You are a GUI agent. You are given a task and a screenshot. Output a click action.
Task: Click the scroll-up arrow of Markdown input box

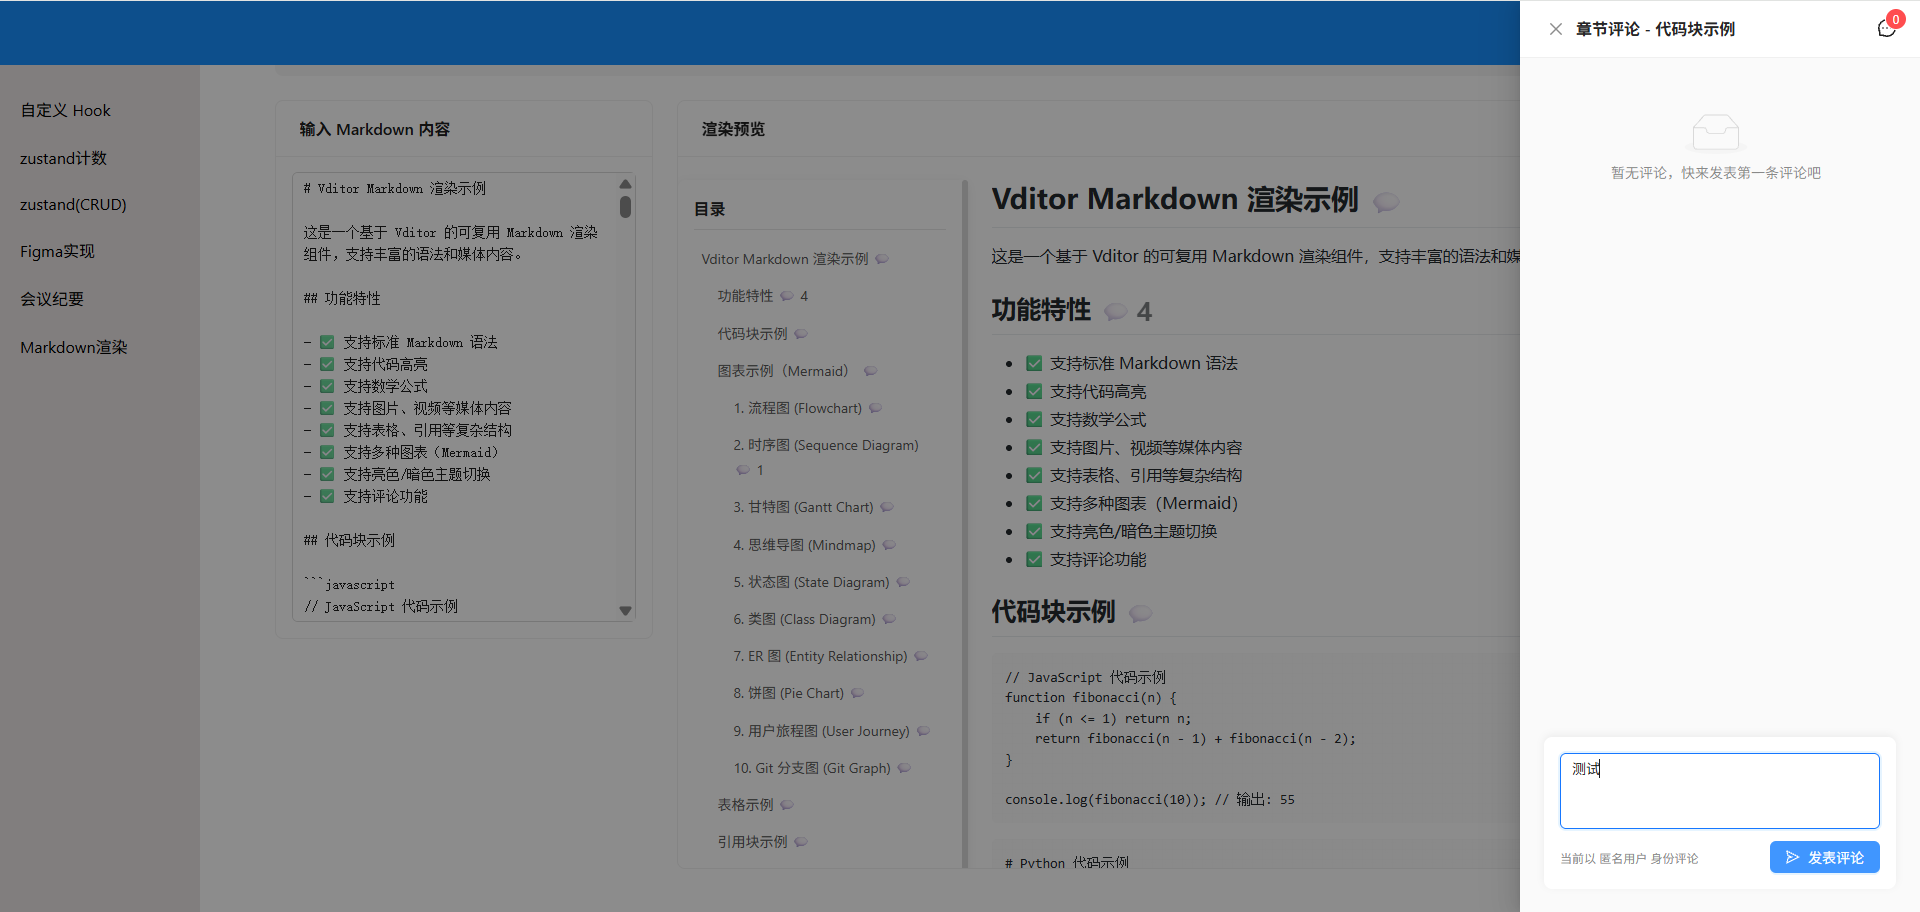pyautogui.click(x=625, y=184)
